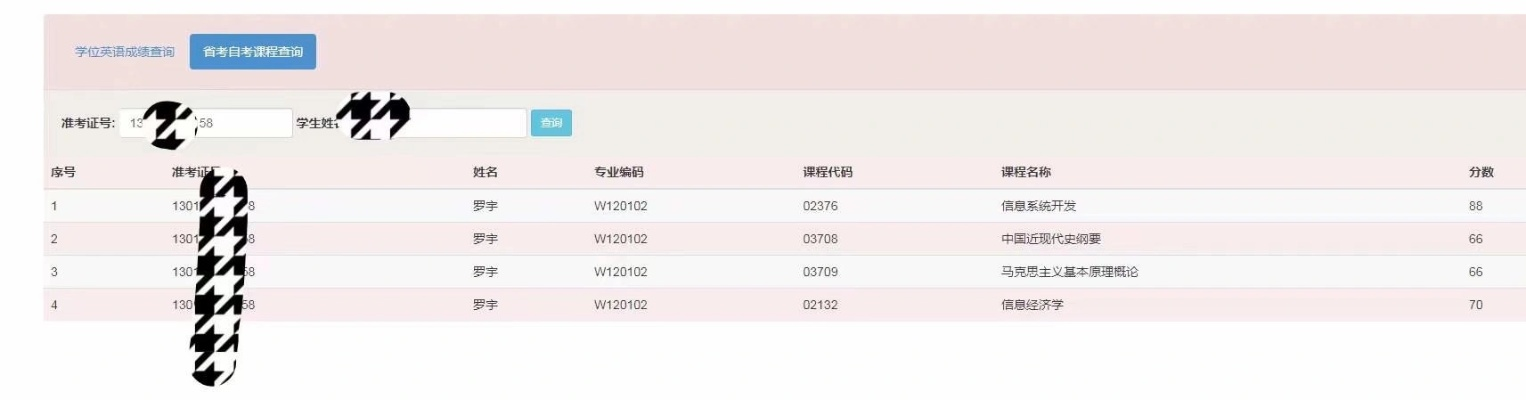
Task: Click course code 02376 cell
Action: point(820,206)
